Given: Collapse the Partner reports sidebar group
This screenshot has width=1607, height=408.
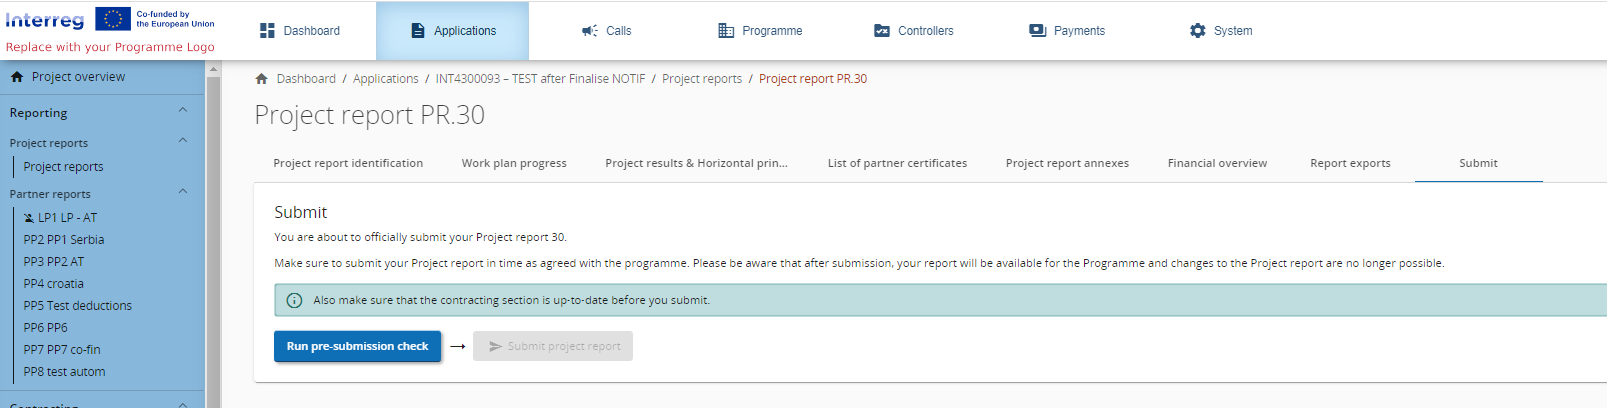Looking at the screenshot, I should tap(183, 192).
